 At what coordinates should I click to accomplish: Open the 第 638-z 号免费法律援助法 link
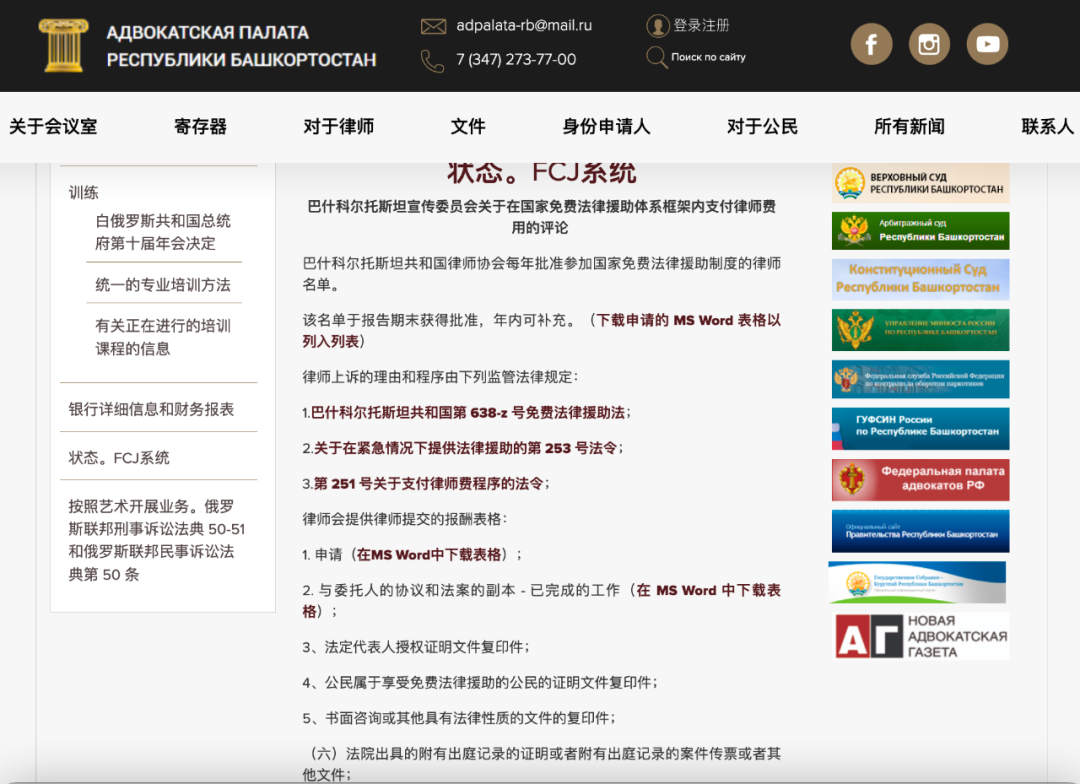tap(468, 412)
